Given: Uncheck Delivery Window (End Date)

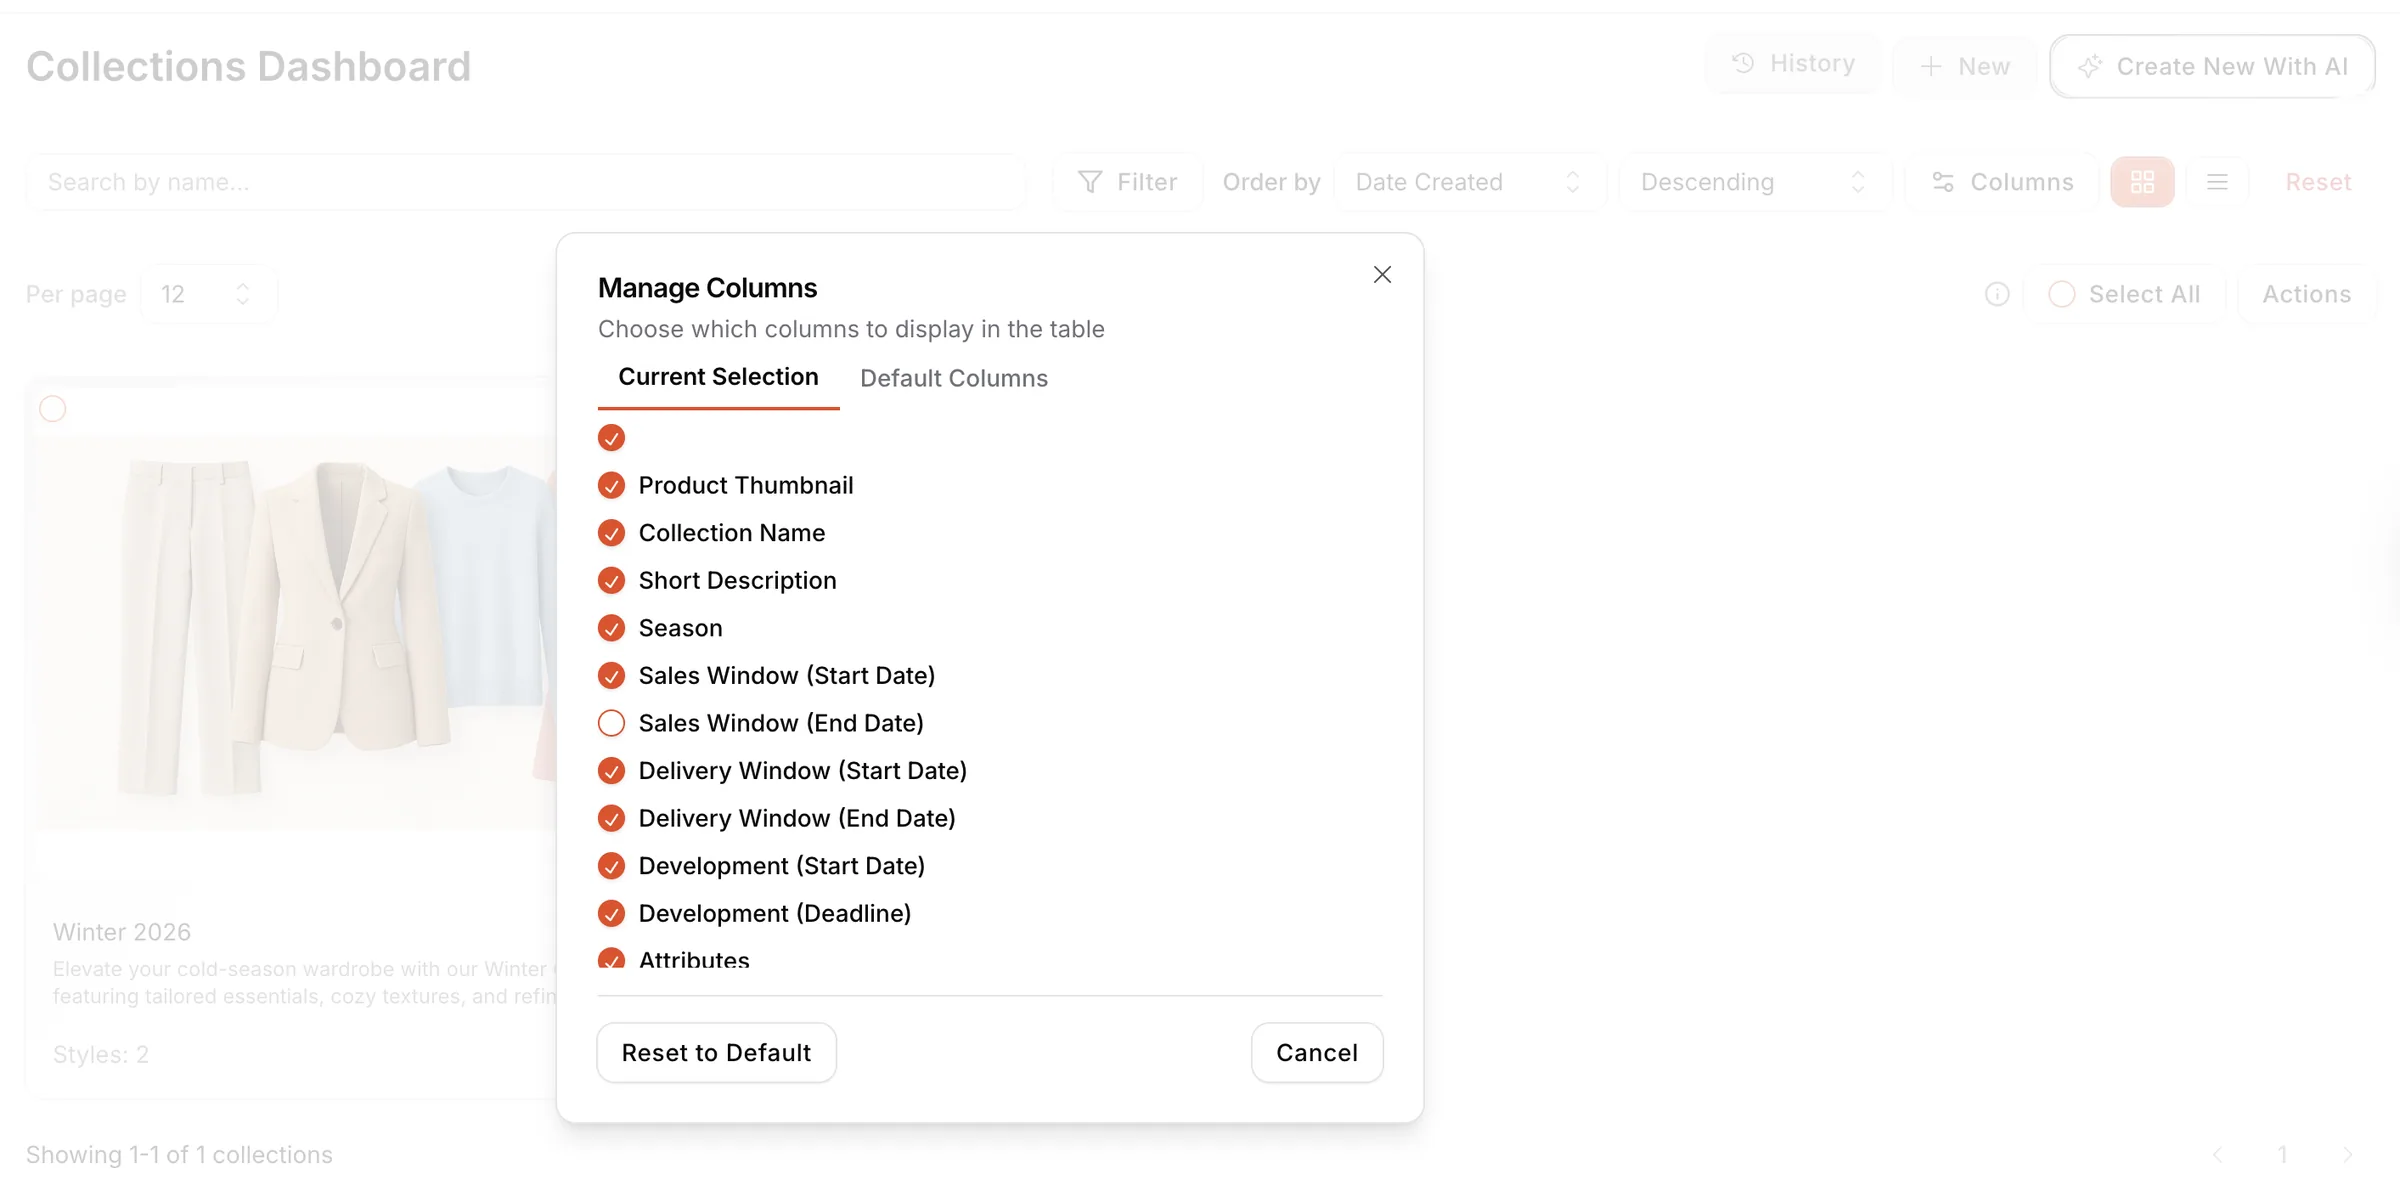Looking at the screenshot, I should coord(611,818).
